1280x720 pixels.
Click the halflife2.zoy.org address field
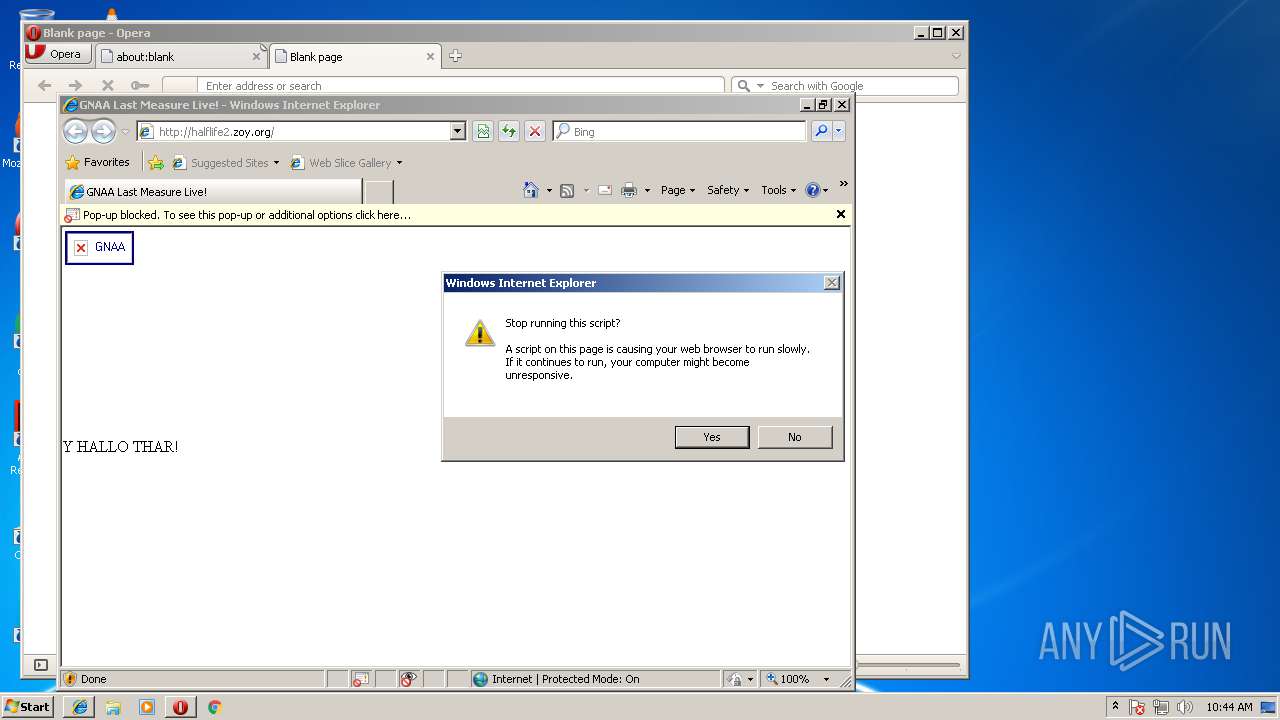click(x=293, y=131)
